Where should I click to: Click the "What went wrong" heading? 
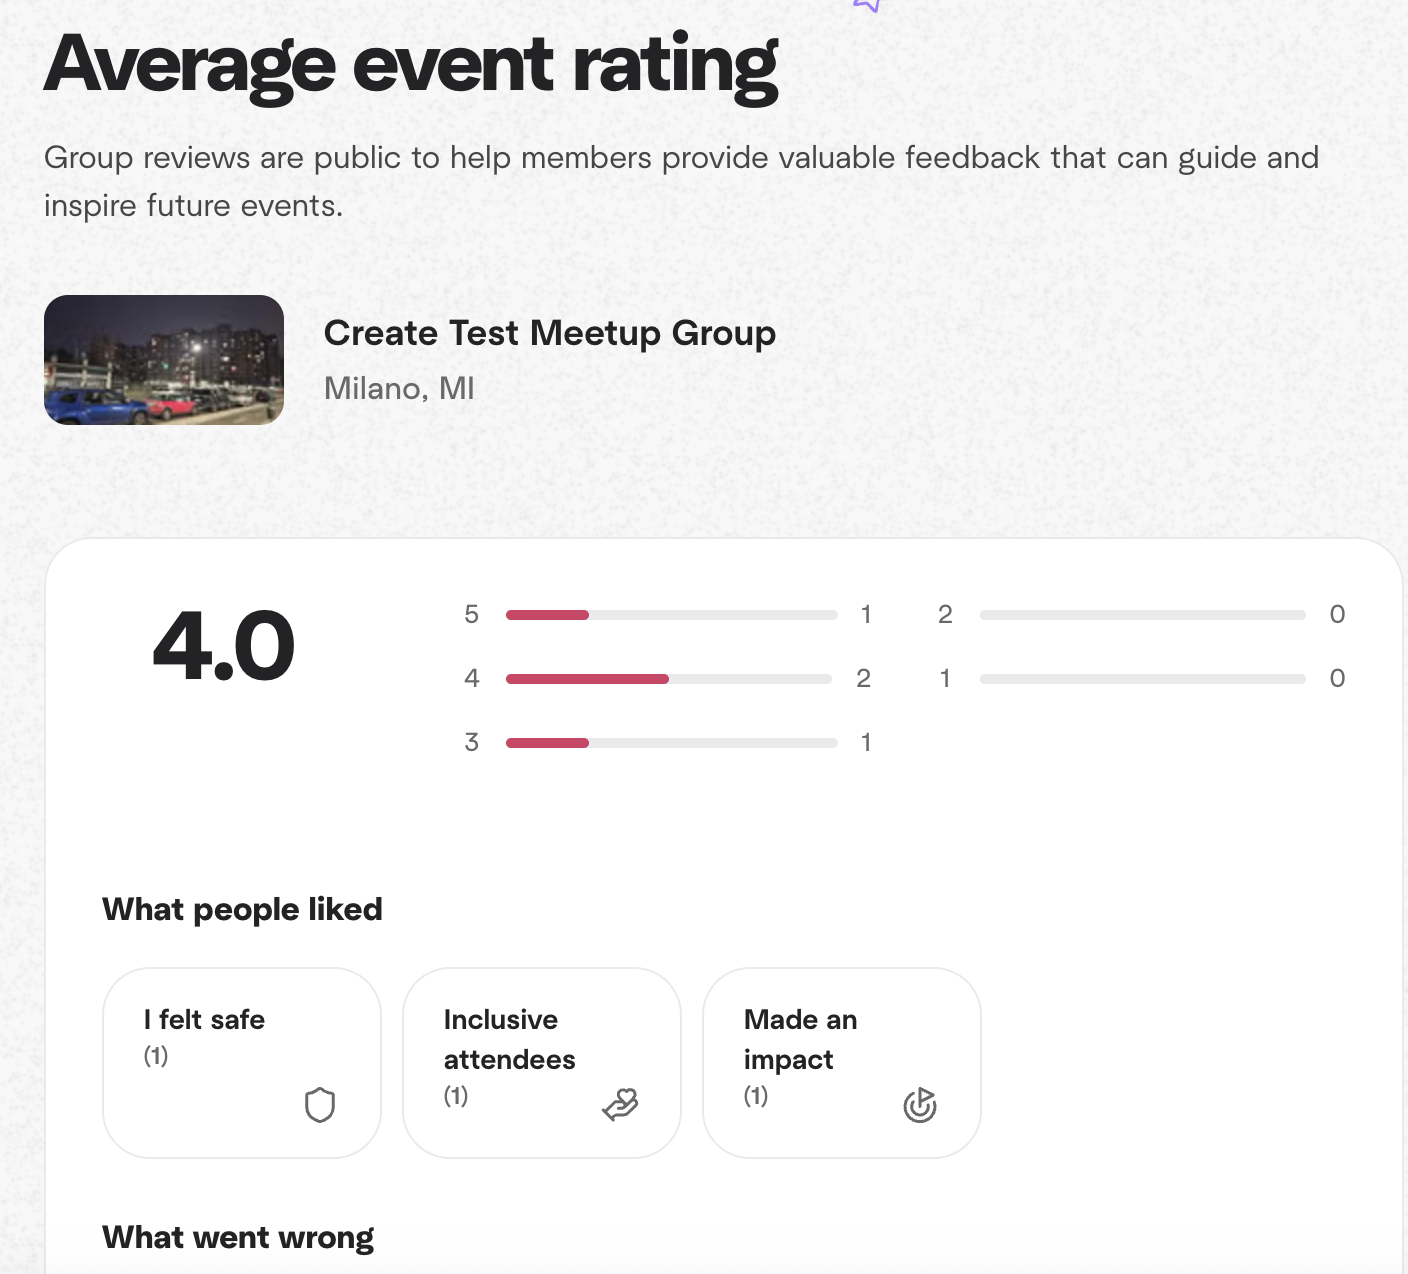(238, 1237)
